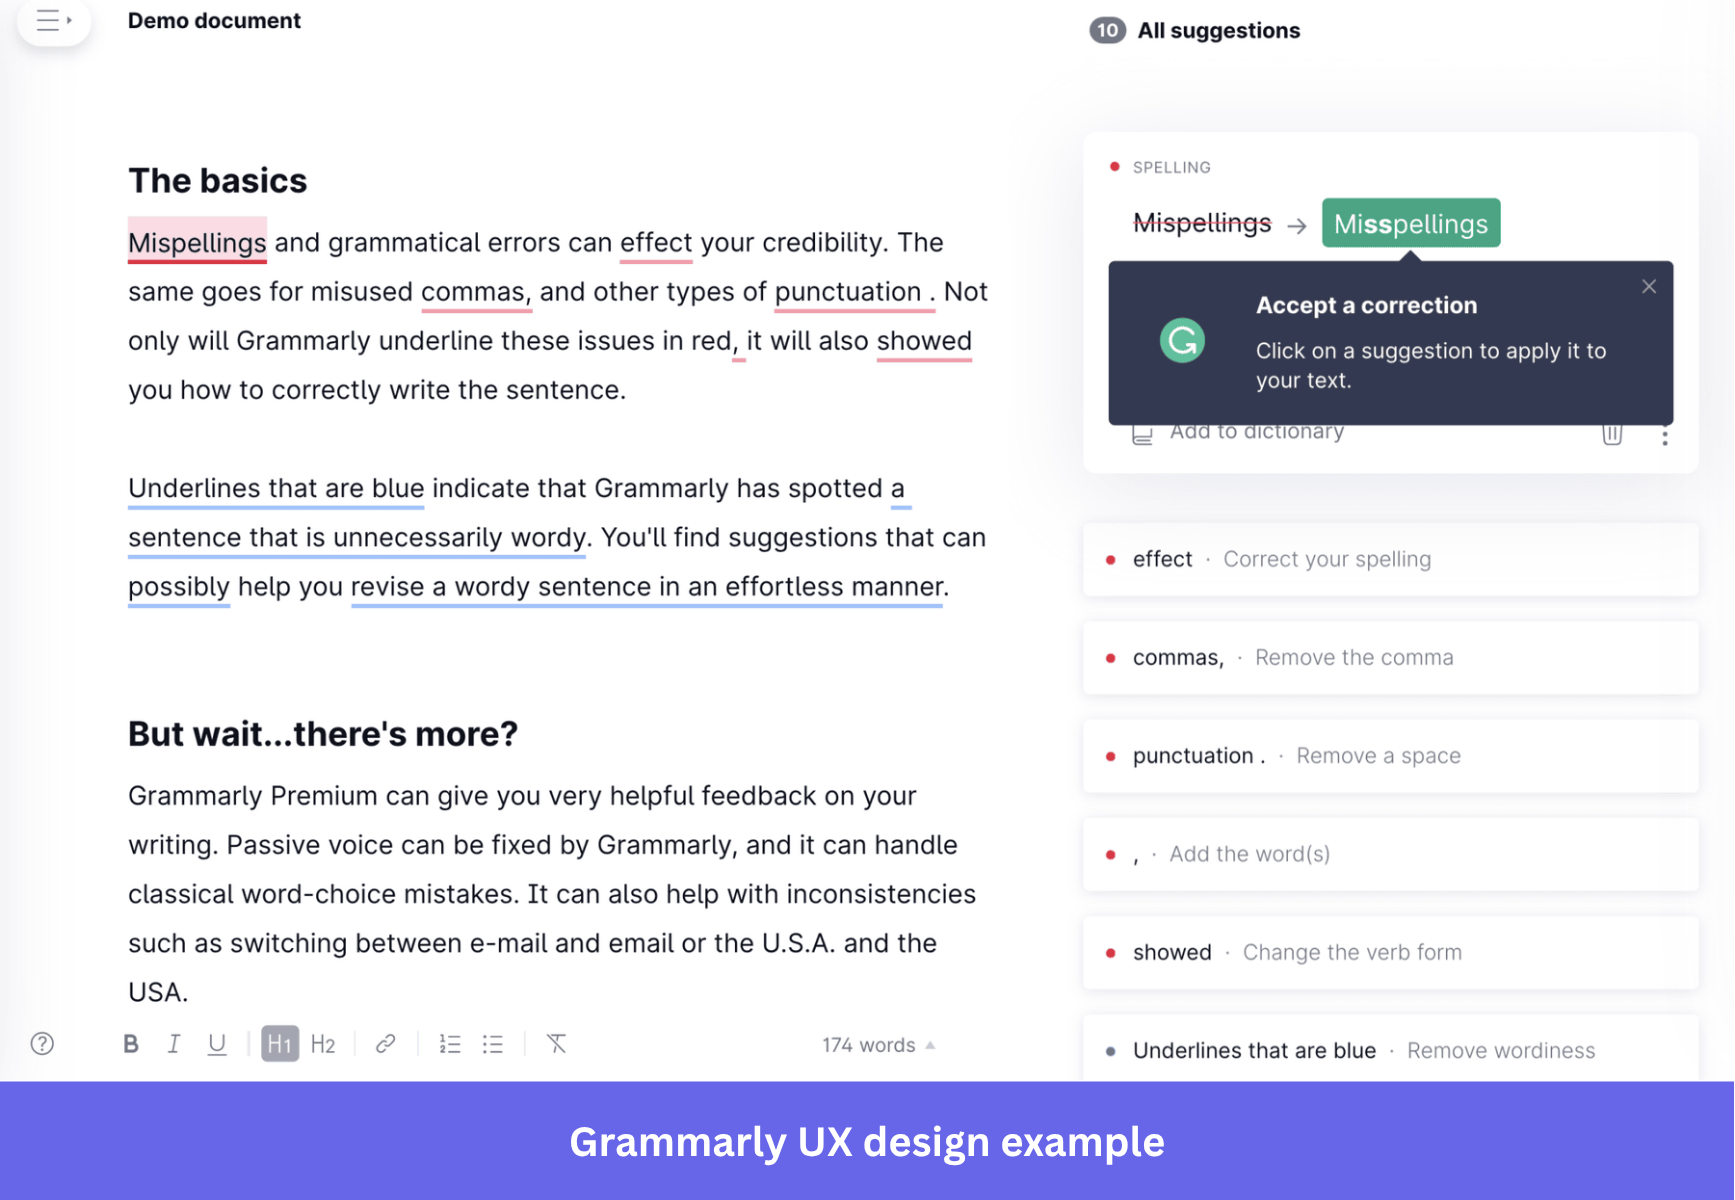Click Add to dictionary
Viewport: 1735px width, 1200px height.
point(1256,431)
